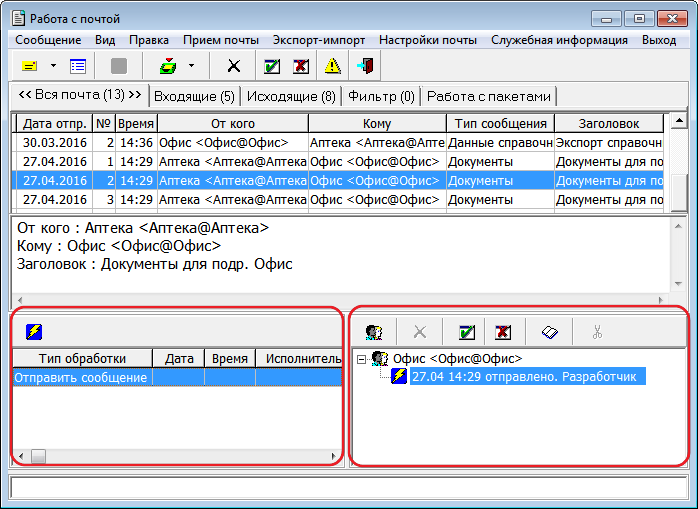Click the gray X icon in right panel toolbar
Image resolution: width=698 pixels, height=509 pixels.
[x=420, y=332]
